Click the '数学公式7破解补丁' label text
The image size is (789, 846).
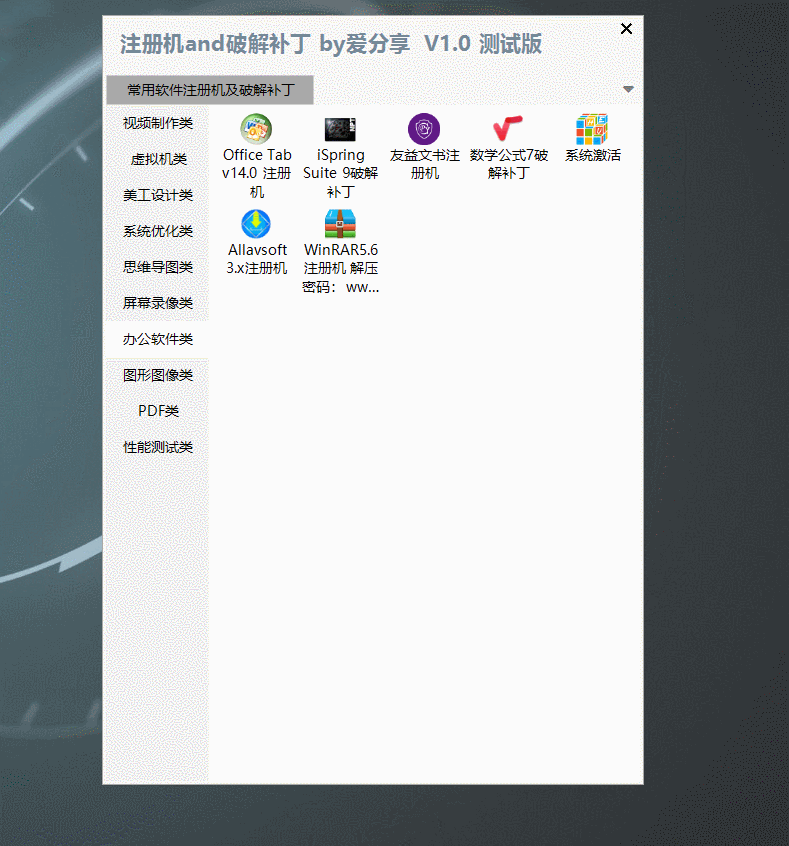point(508,164)
